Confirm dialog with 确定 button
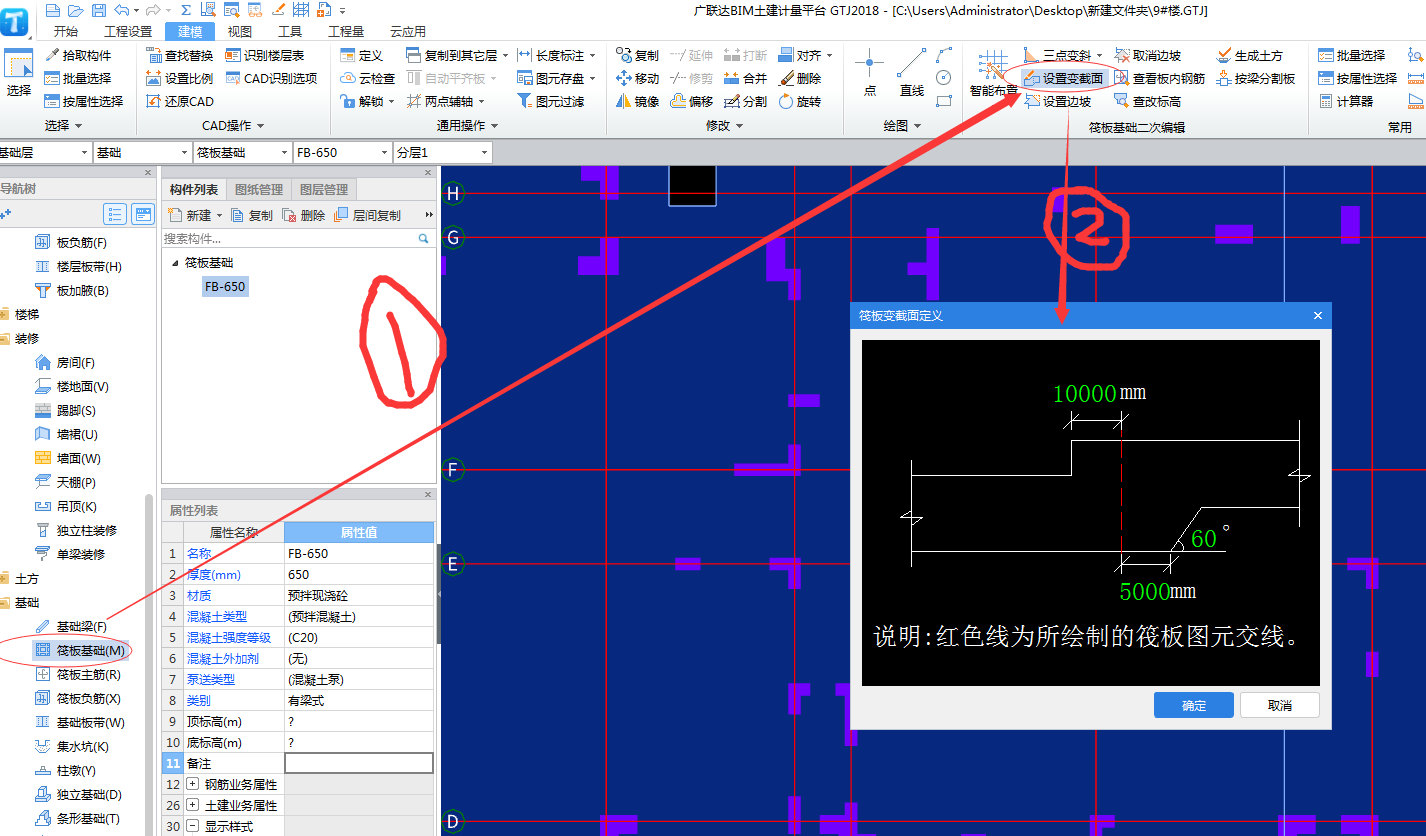The width and height of the screenshot is (1426, 836). 1194,705
